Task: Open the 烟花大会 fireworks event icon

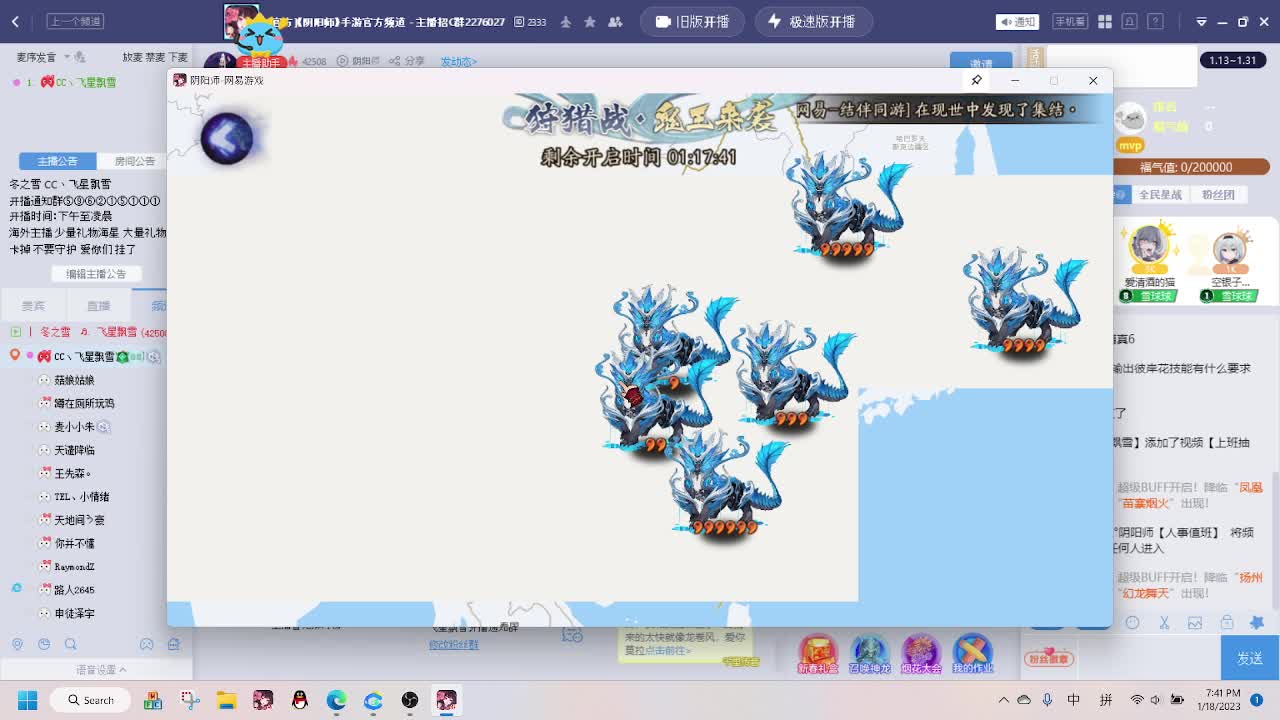Action: (x=921, y=652)
